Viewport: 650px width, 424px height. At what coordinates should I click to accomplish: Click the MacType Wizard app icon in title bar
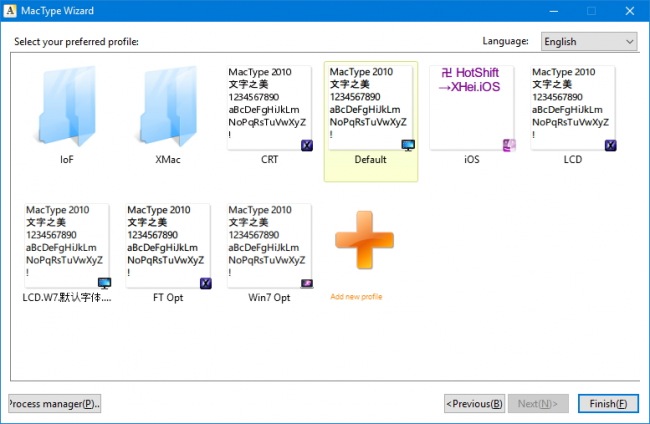pos(10,11)
